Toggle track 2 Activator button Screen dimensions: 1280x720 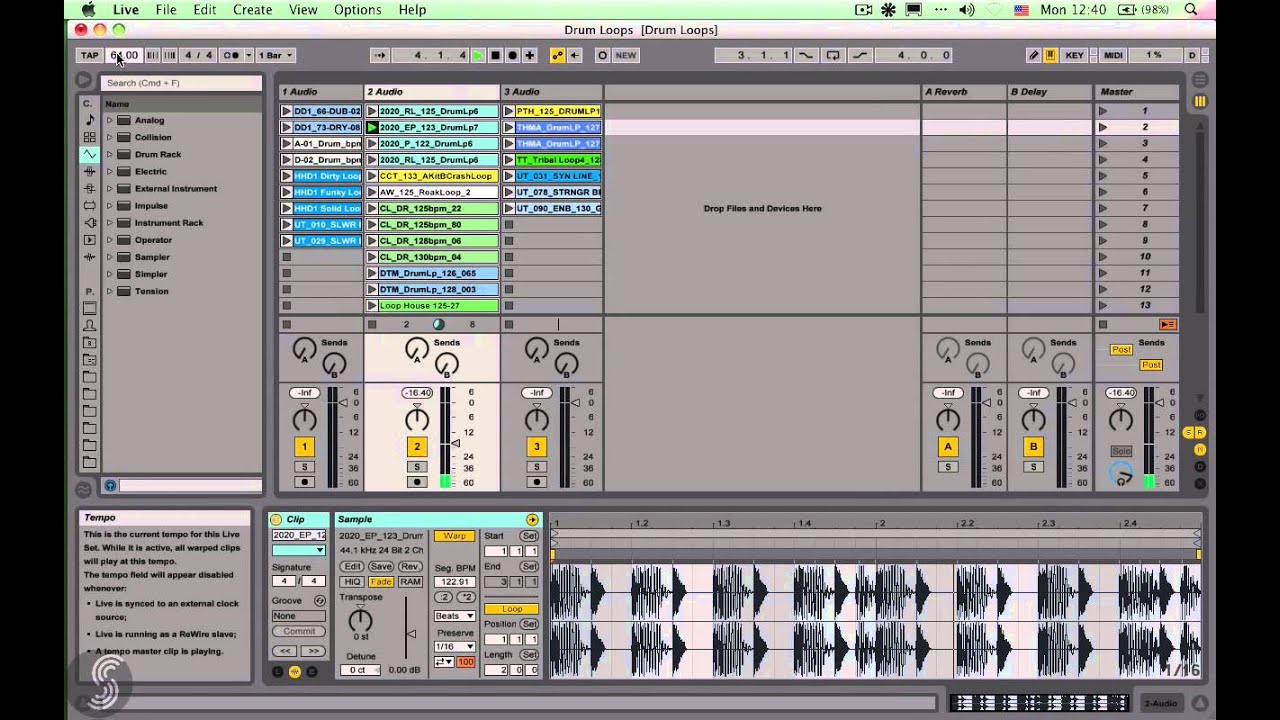(417, 447)
